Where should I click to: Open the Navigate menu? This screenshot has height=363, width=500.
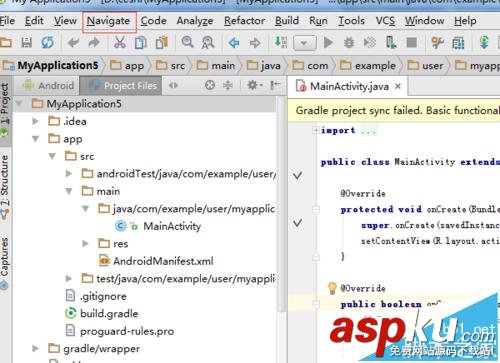click(x=108, y=21)
